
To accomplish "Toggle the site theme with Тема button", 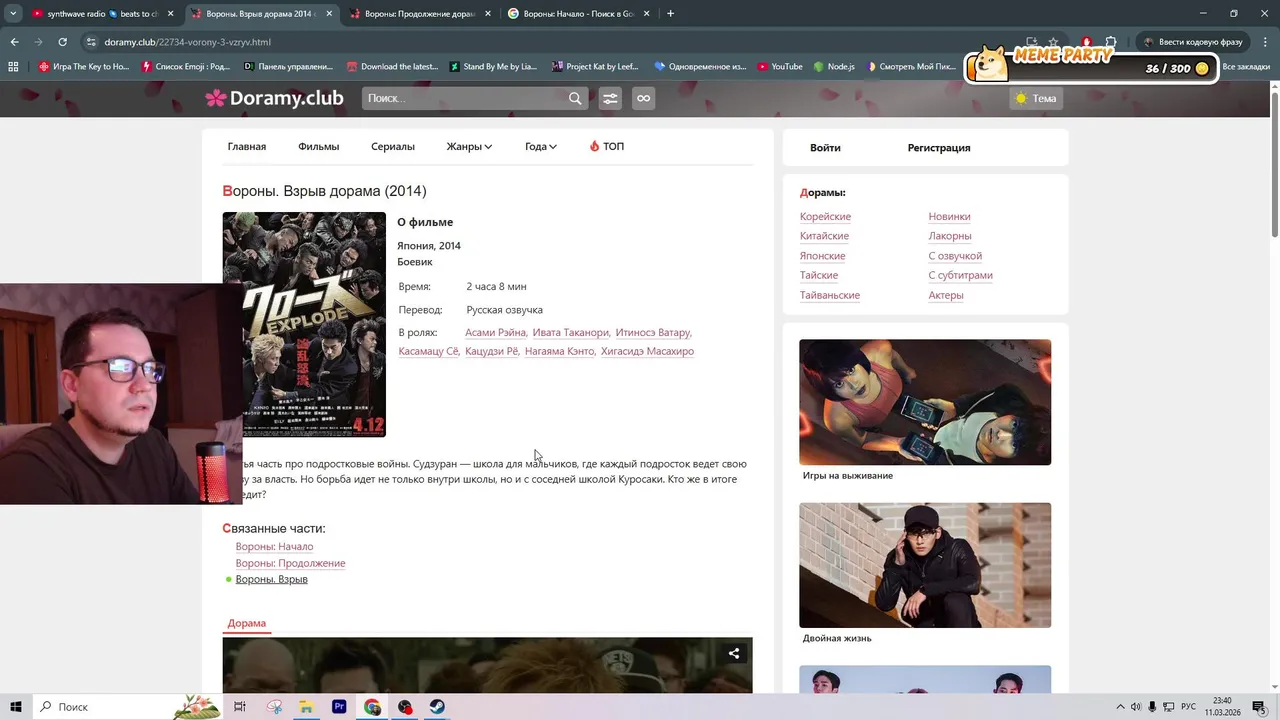I will coord(1036,98).
